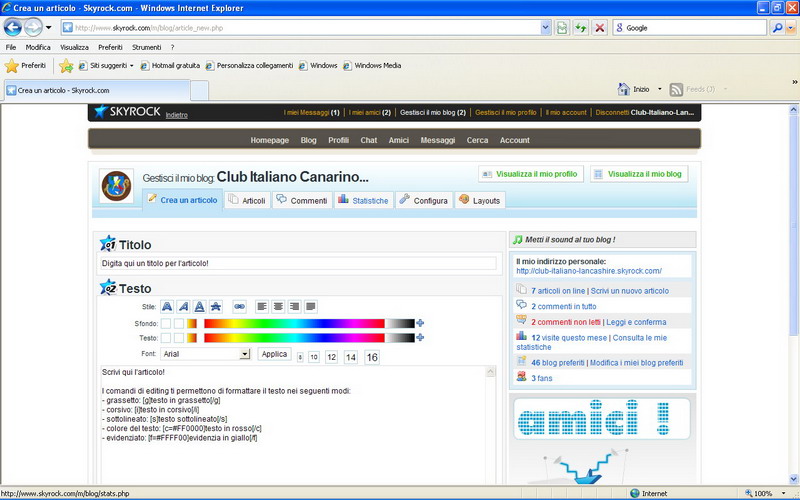Click the music note sound icon

[518, 239]
